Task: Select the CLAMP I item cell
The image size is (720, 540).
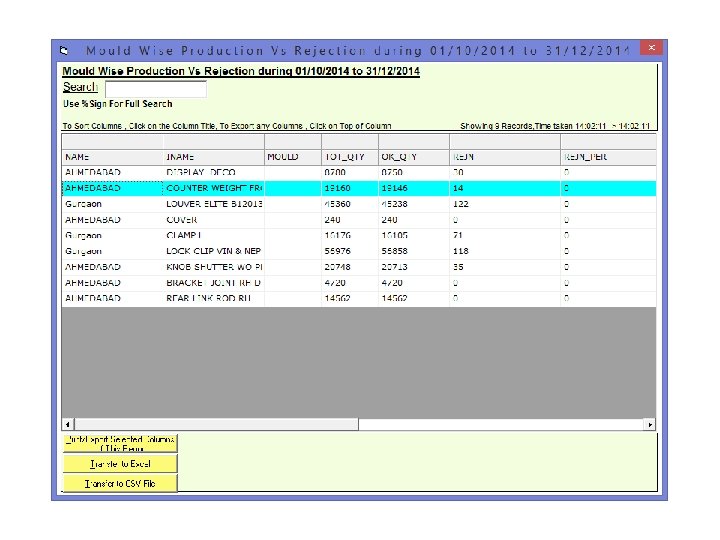Action: click(214, 236)
